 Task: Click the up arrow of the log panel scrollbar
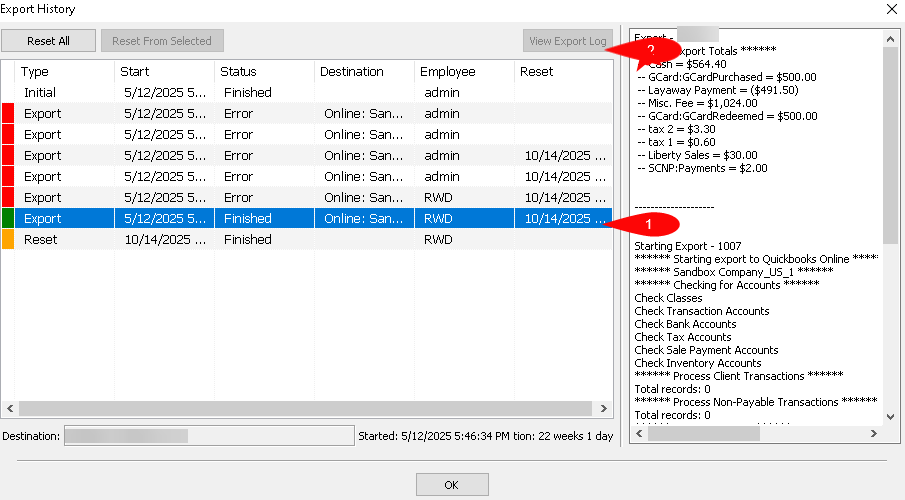coord(891,39)
